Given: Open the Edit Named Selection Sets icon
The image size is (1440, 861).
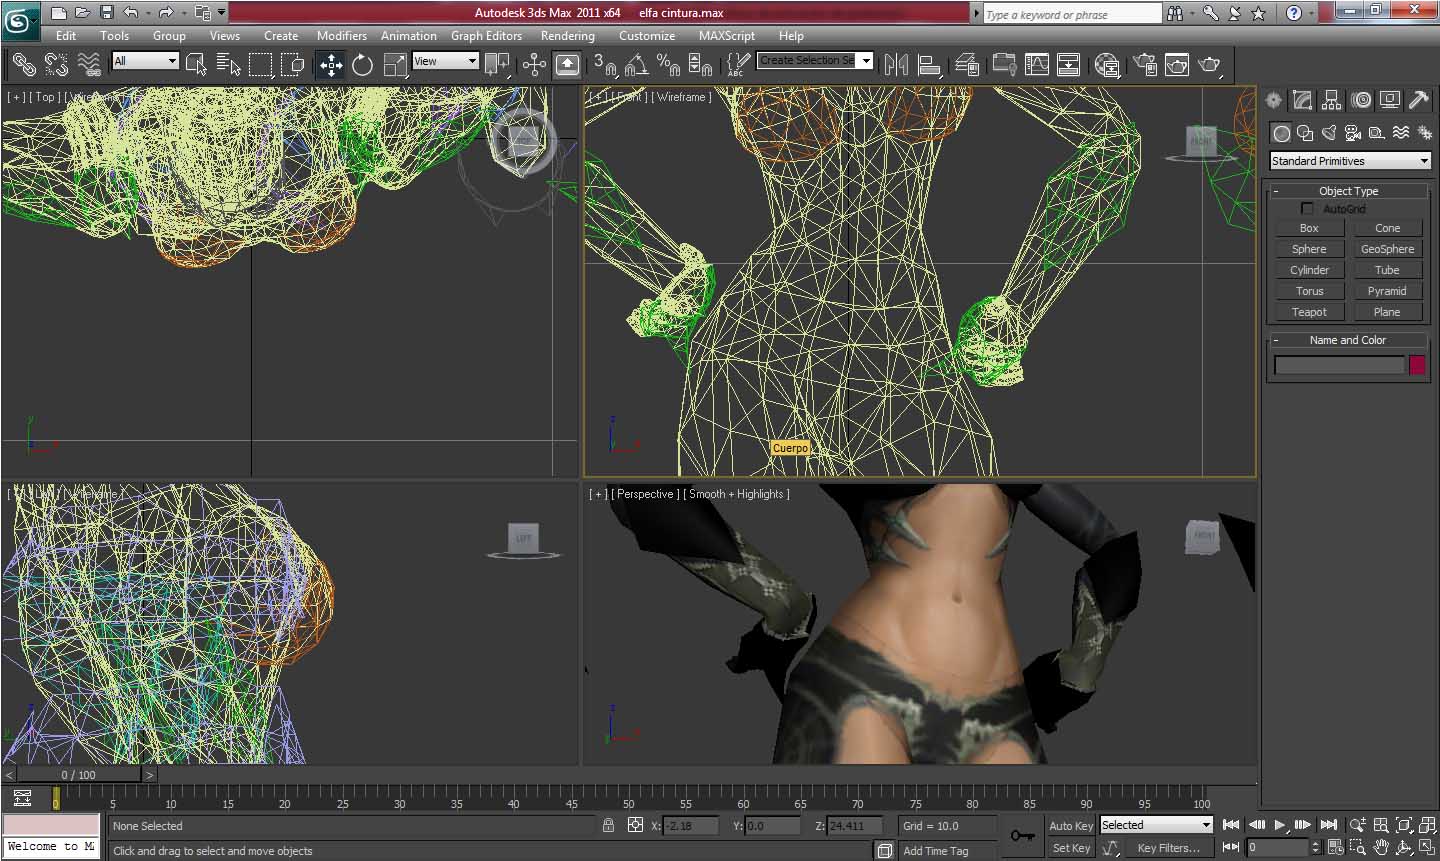Looking at the screenshot, I should coord(738,65).
